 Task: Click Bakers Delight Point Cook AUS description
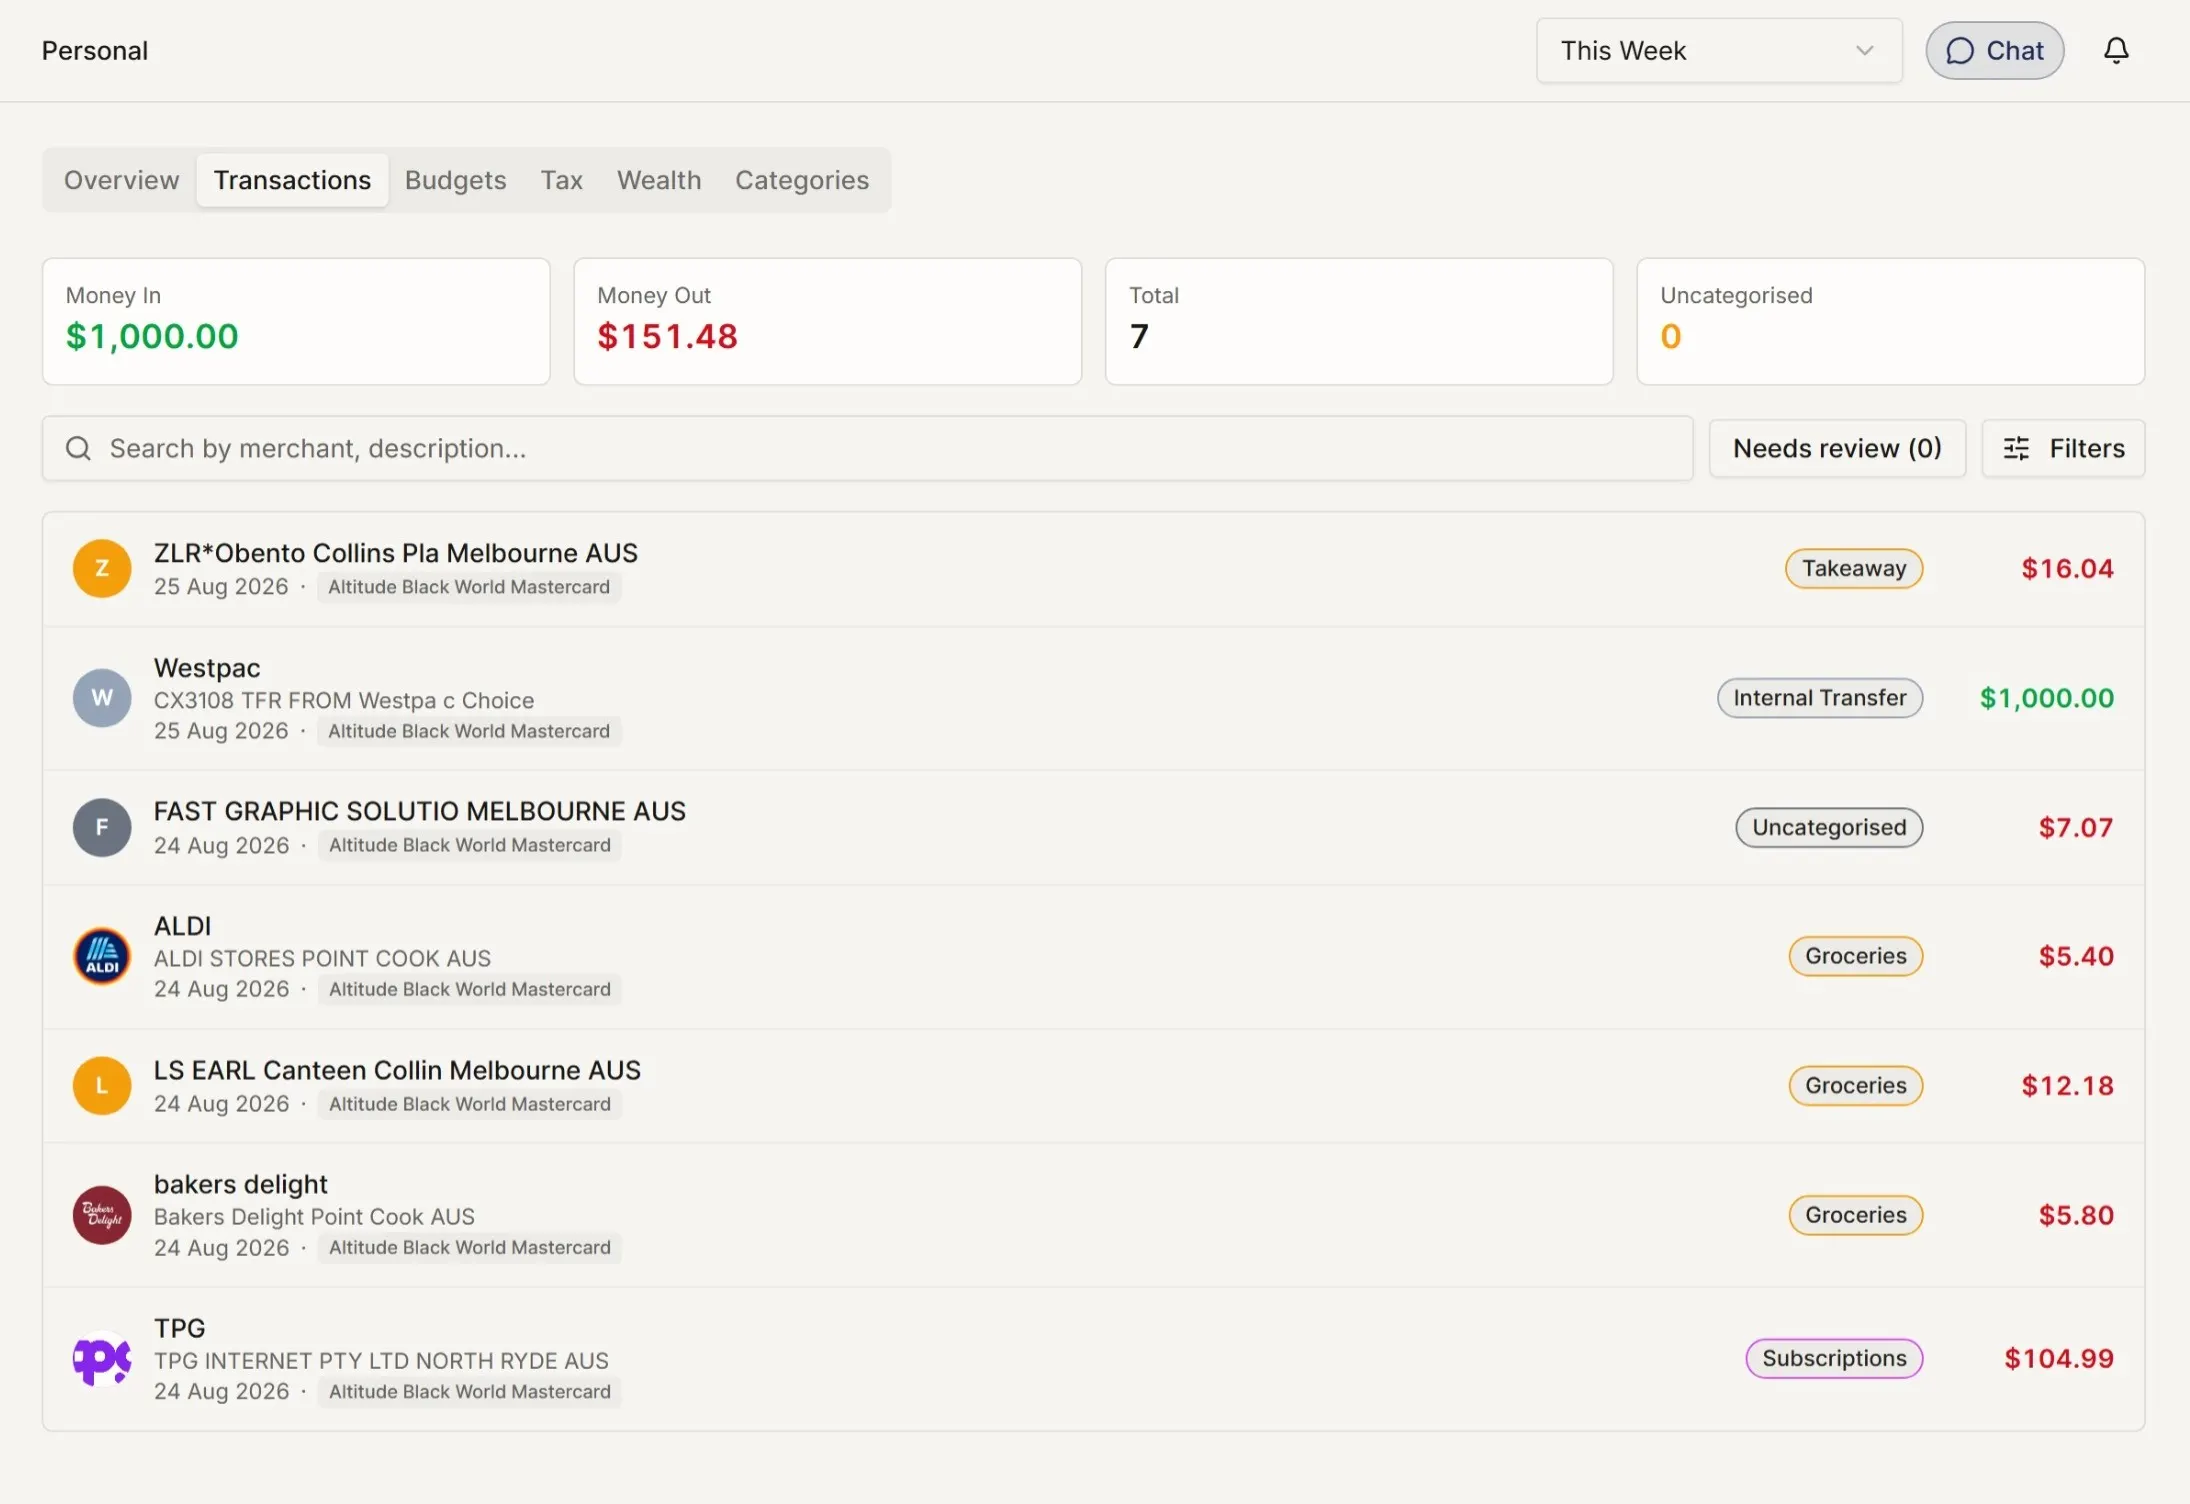coord(314,1217)
